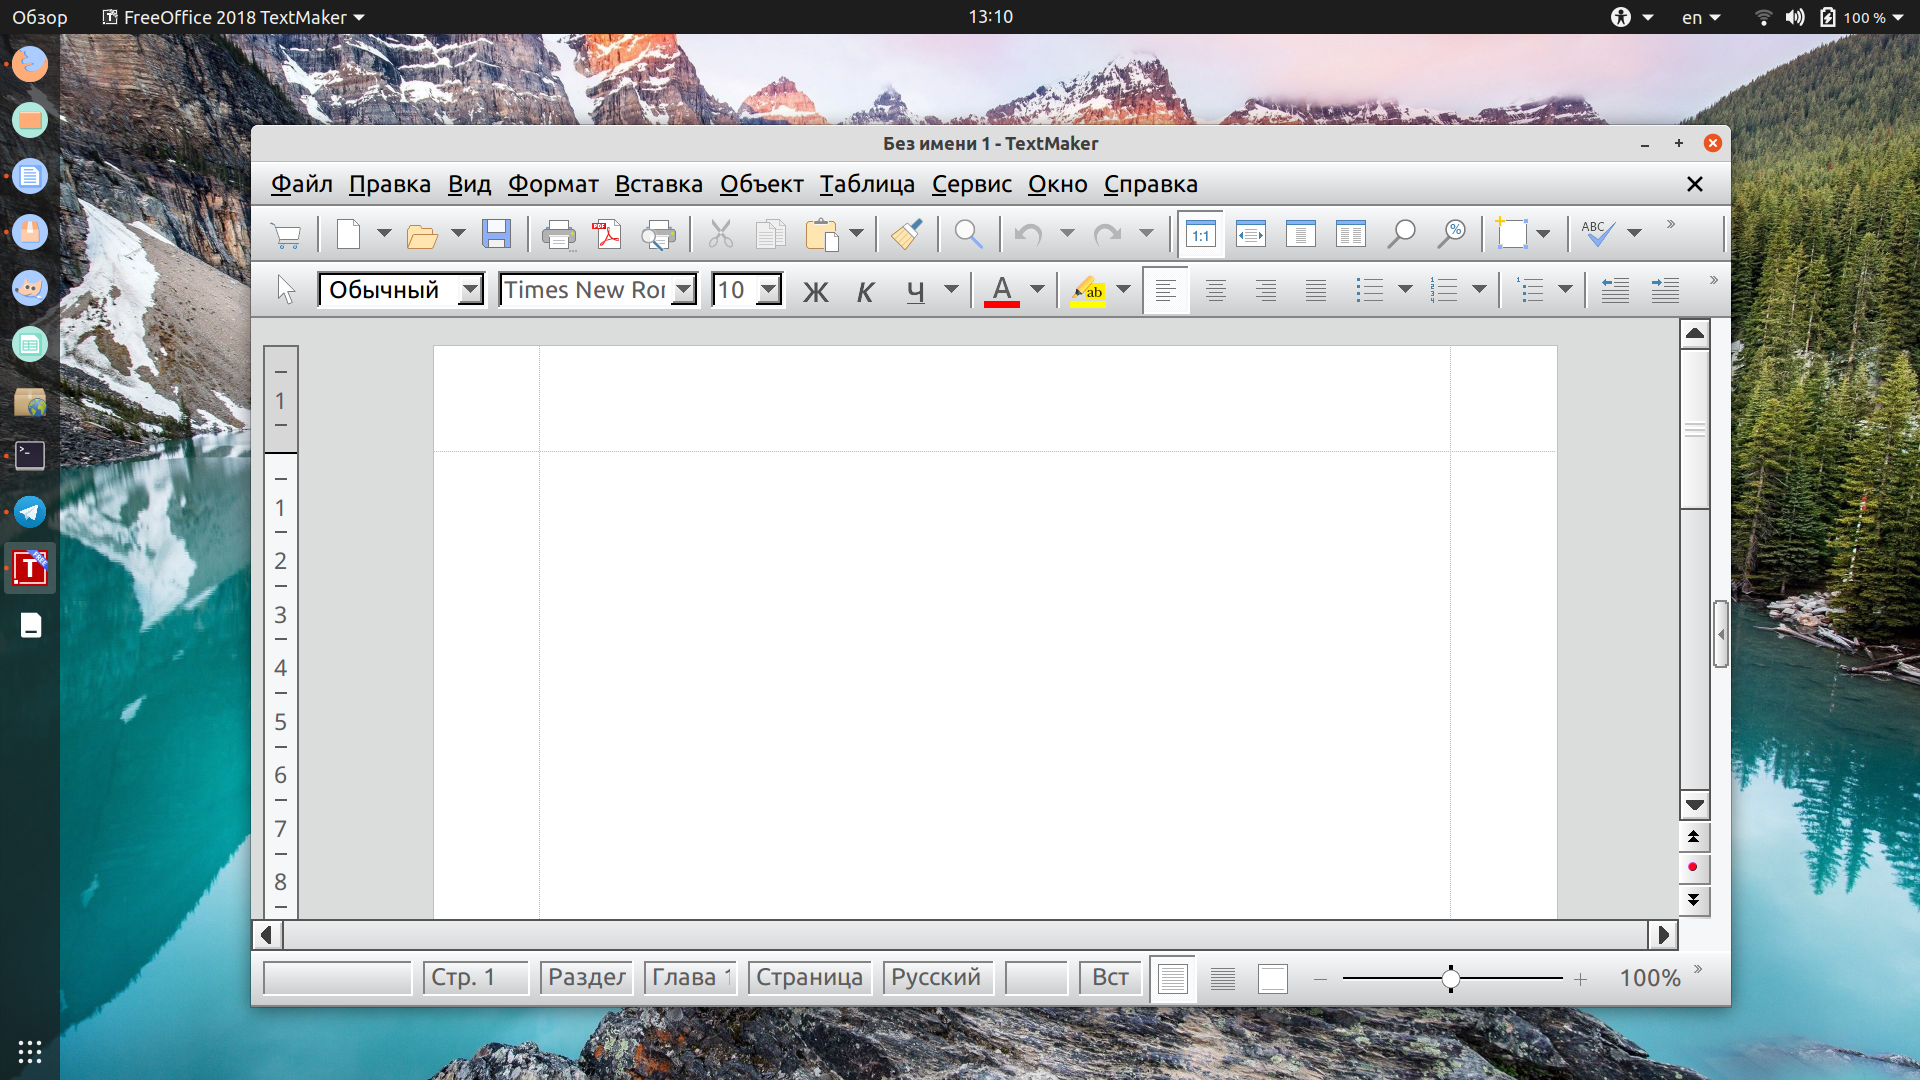Open the Формат menu

553,184
